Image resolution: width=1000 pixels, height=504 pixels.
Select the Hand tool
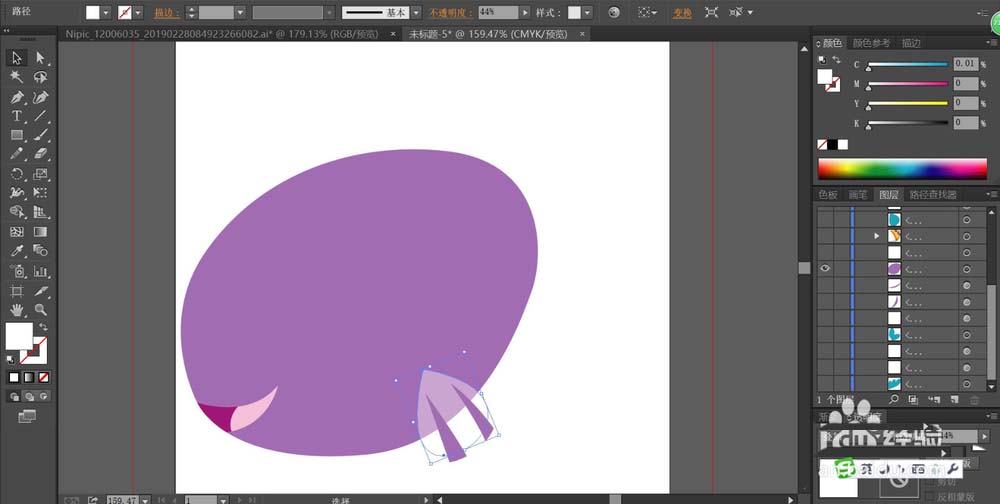point(17,309)
